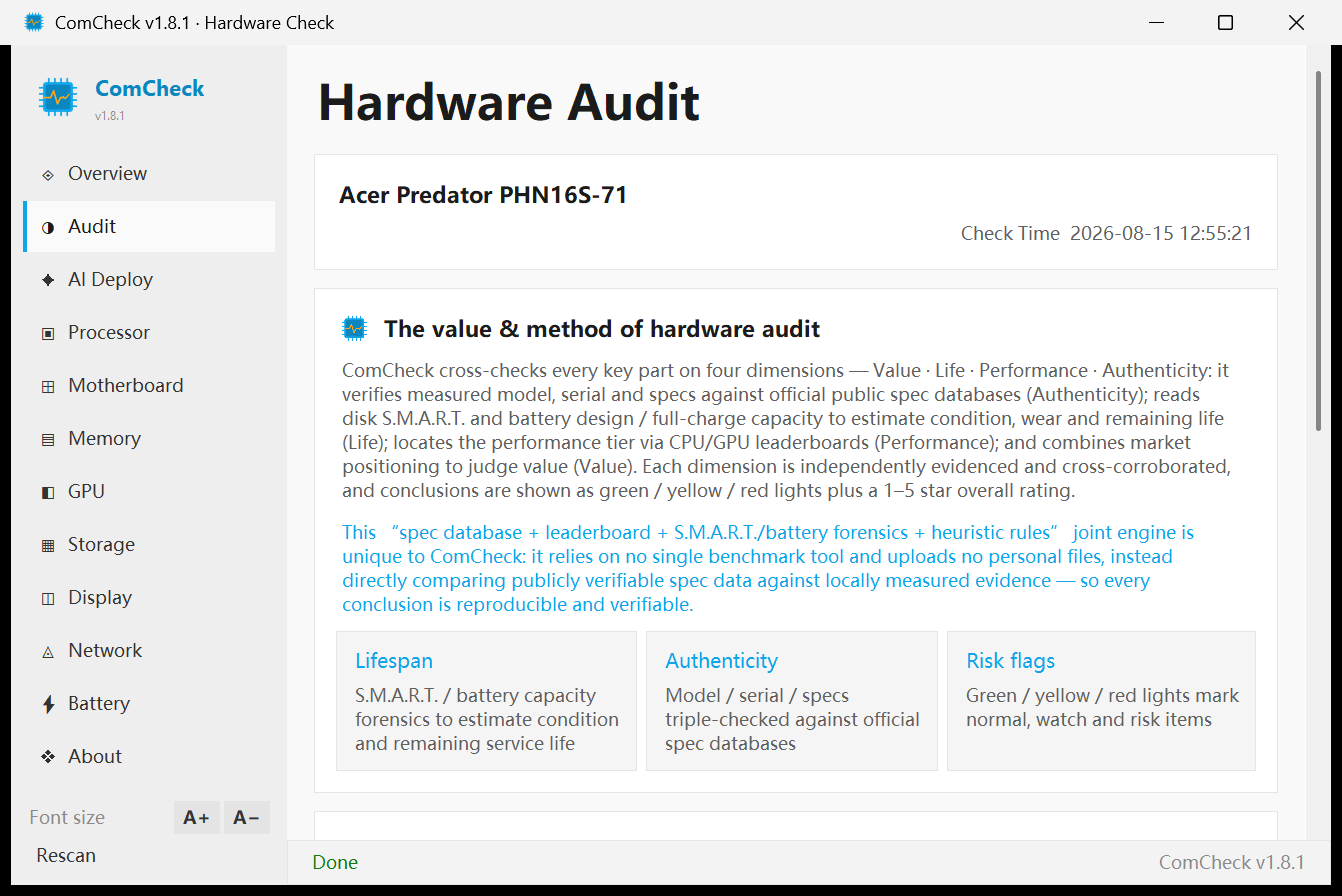The height and width of the screenshot is (896, 1342).
Task: Go to the Network page
Action: (149, 651)
